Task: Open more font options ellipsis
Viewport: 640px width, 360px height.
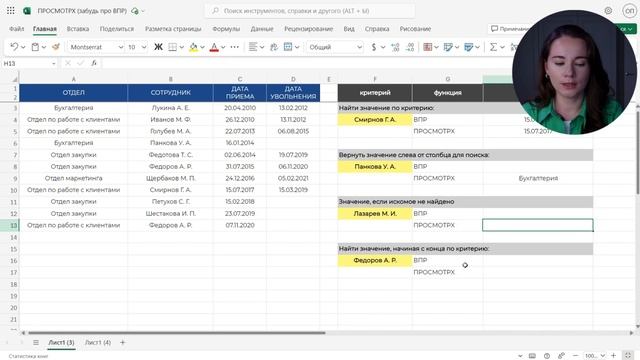Action: coord(235,47)
